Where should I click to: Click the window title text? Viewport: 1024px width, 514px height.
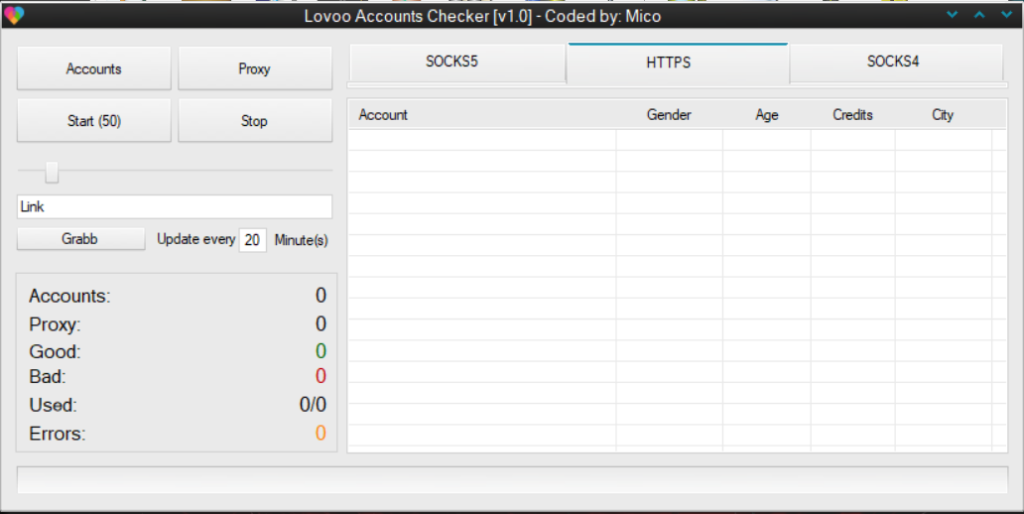[483, 16]
